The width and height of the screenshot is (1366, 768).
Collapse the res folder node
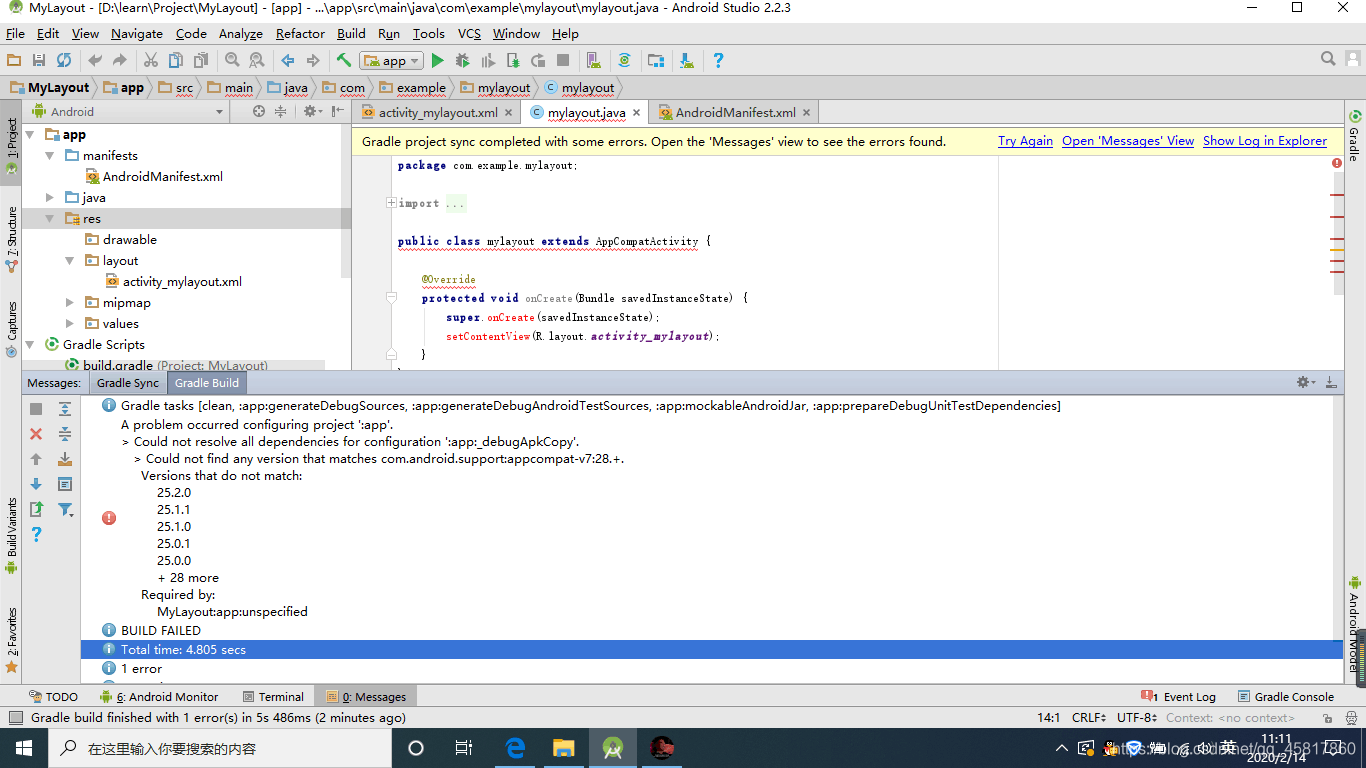(50, 219)
